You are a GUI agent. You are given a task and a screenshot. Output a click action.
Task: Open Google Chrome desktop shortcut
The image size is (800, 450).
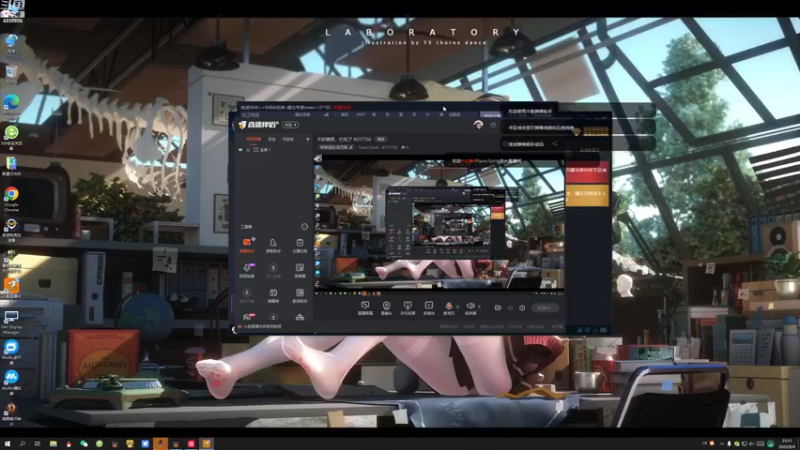click(x=11, y=198)
